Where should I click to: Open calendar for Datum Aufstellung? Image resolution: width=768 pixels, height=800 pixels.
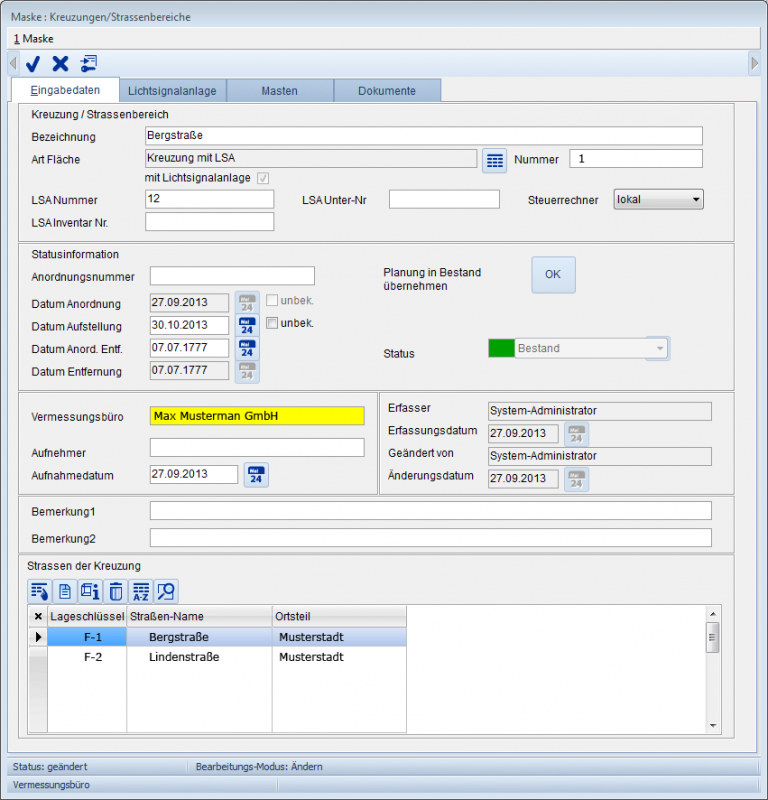coord(247,326)
